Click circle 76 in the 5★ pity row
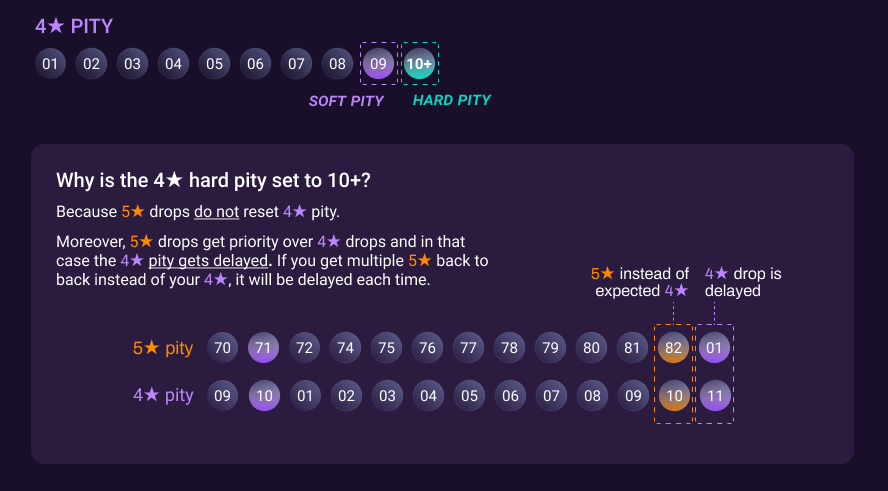The width and height of the screenshot is (888, 491). point(428,348)
